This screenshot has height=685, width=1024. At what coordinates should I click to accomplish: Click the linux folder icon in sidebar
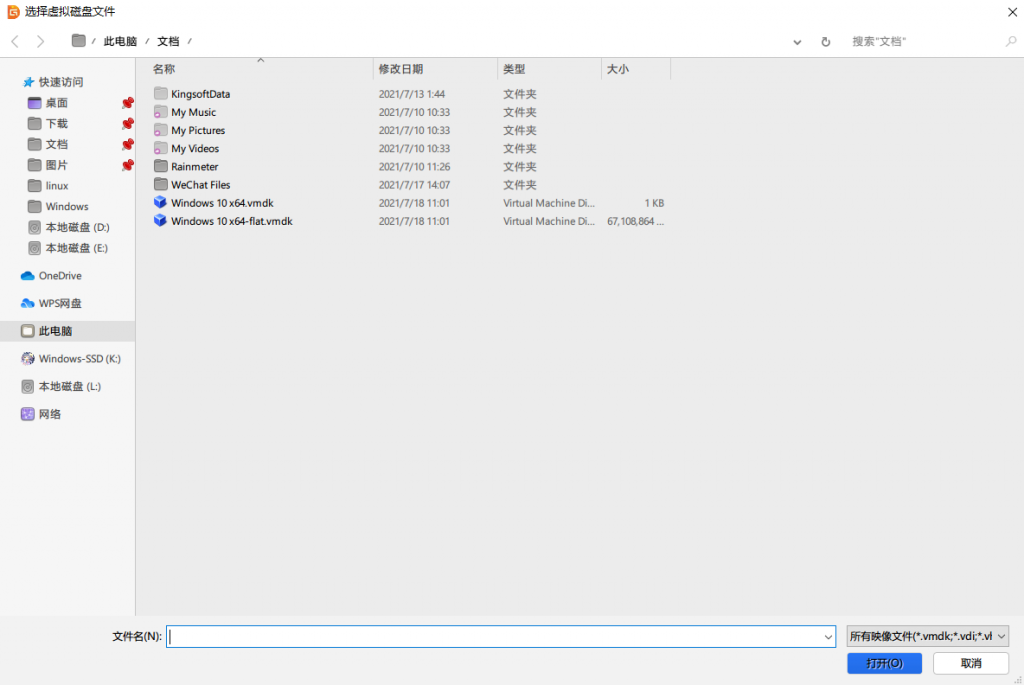pyautogui.click(x=35, y=186)
